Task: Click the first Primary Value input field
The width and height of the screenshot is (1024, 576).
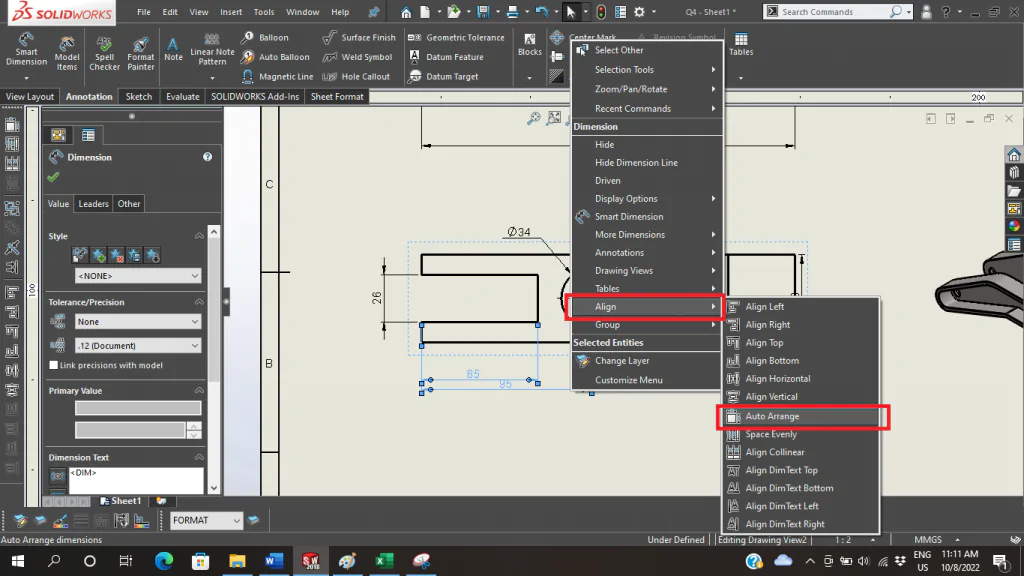Action: point(138,408)
